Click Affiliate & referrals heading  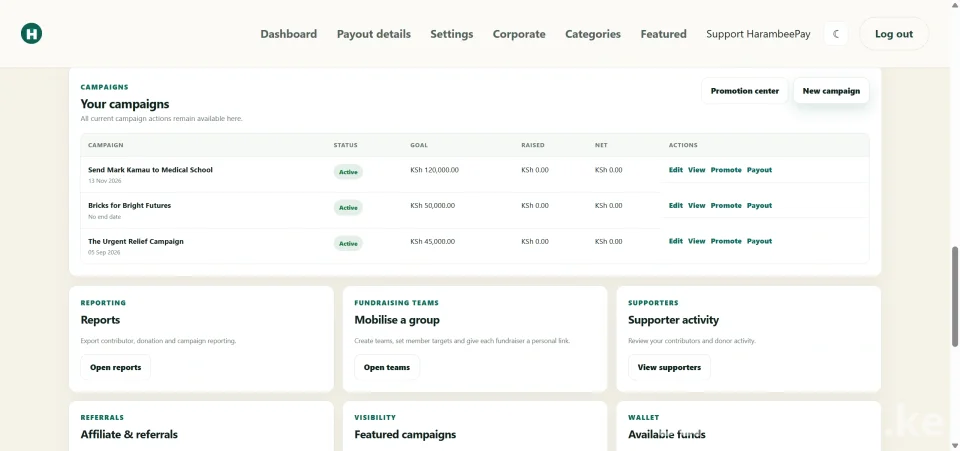[129, 434]
